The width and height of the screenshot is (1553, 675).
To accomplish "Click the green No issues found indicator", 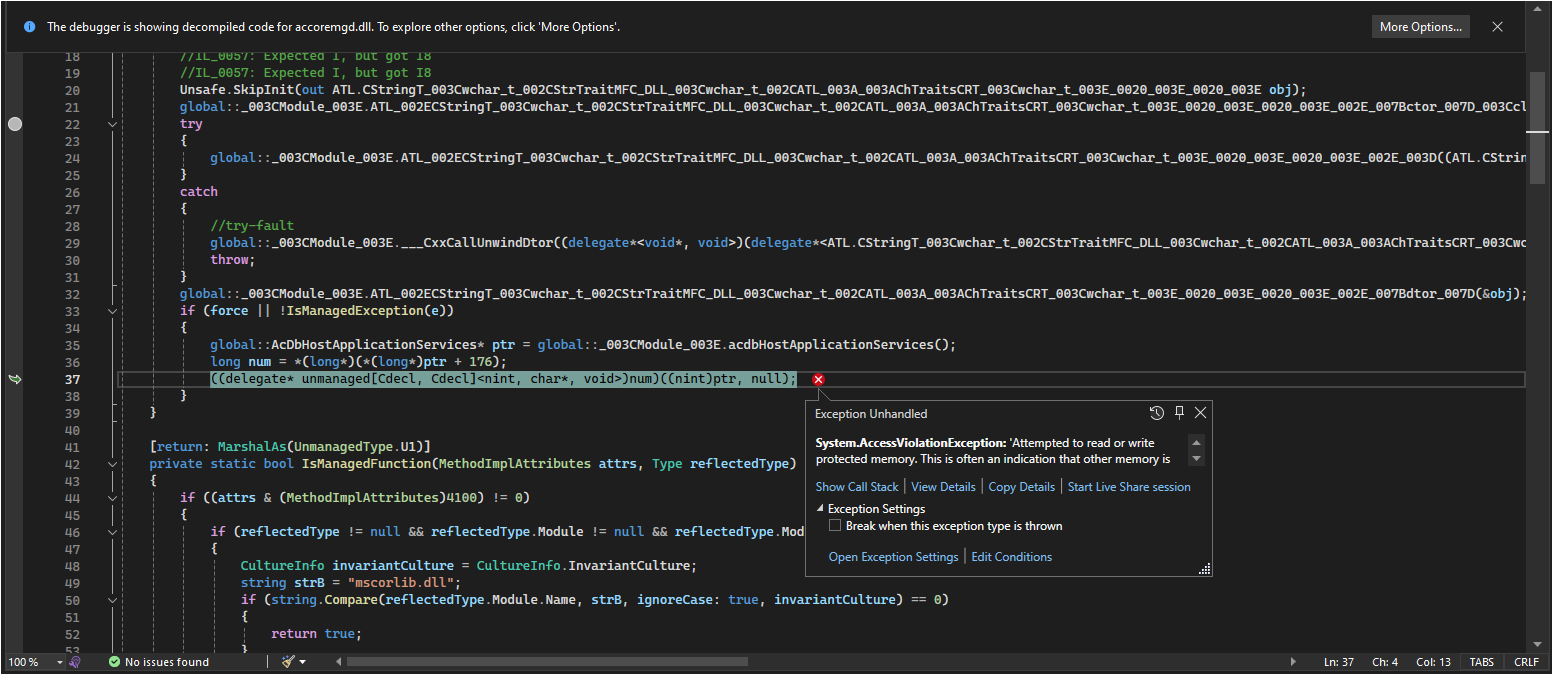I will (x=158, y=661).
